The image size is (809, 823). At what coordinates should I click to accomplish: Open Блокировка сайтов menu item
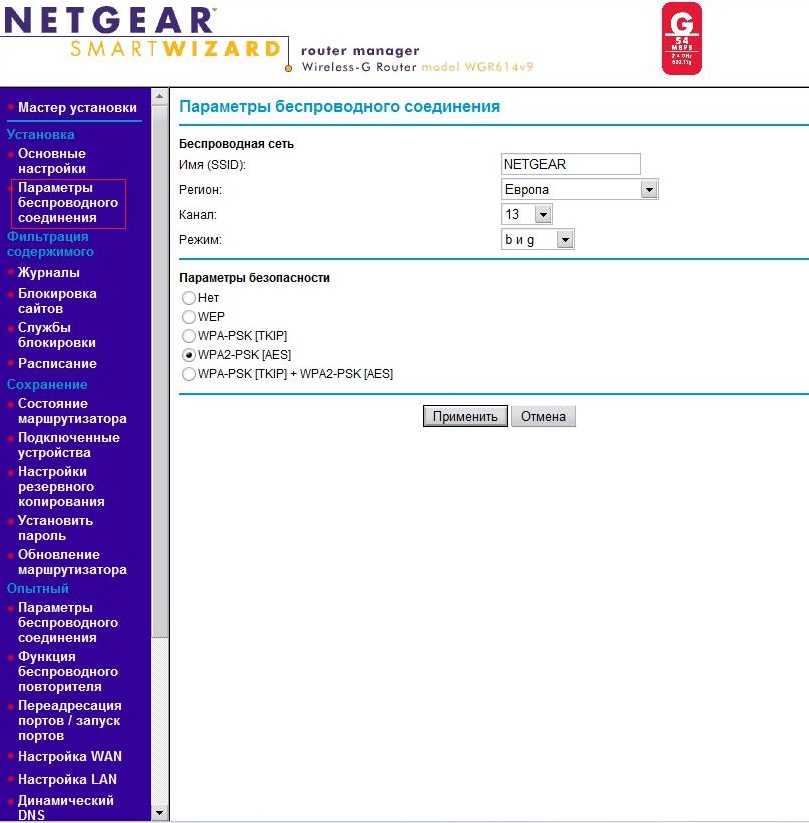[x=57, y=301]
